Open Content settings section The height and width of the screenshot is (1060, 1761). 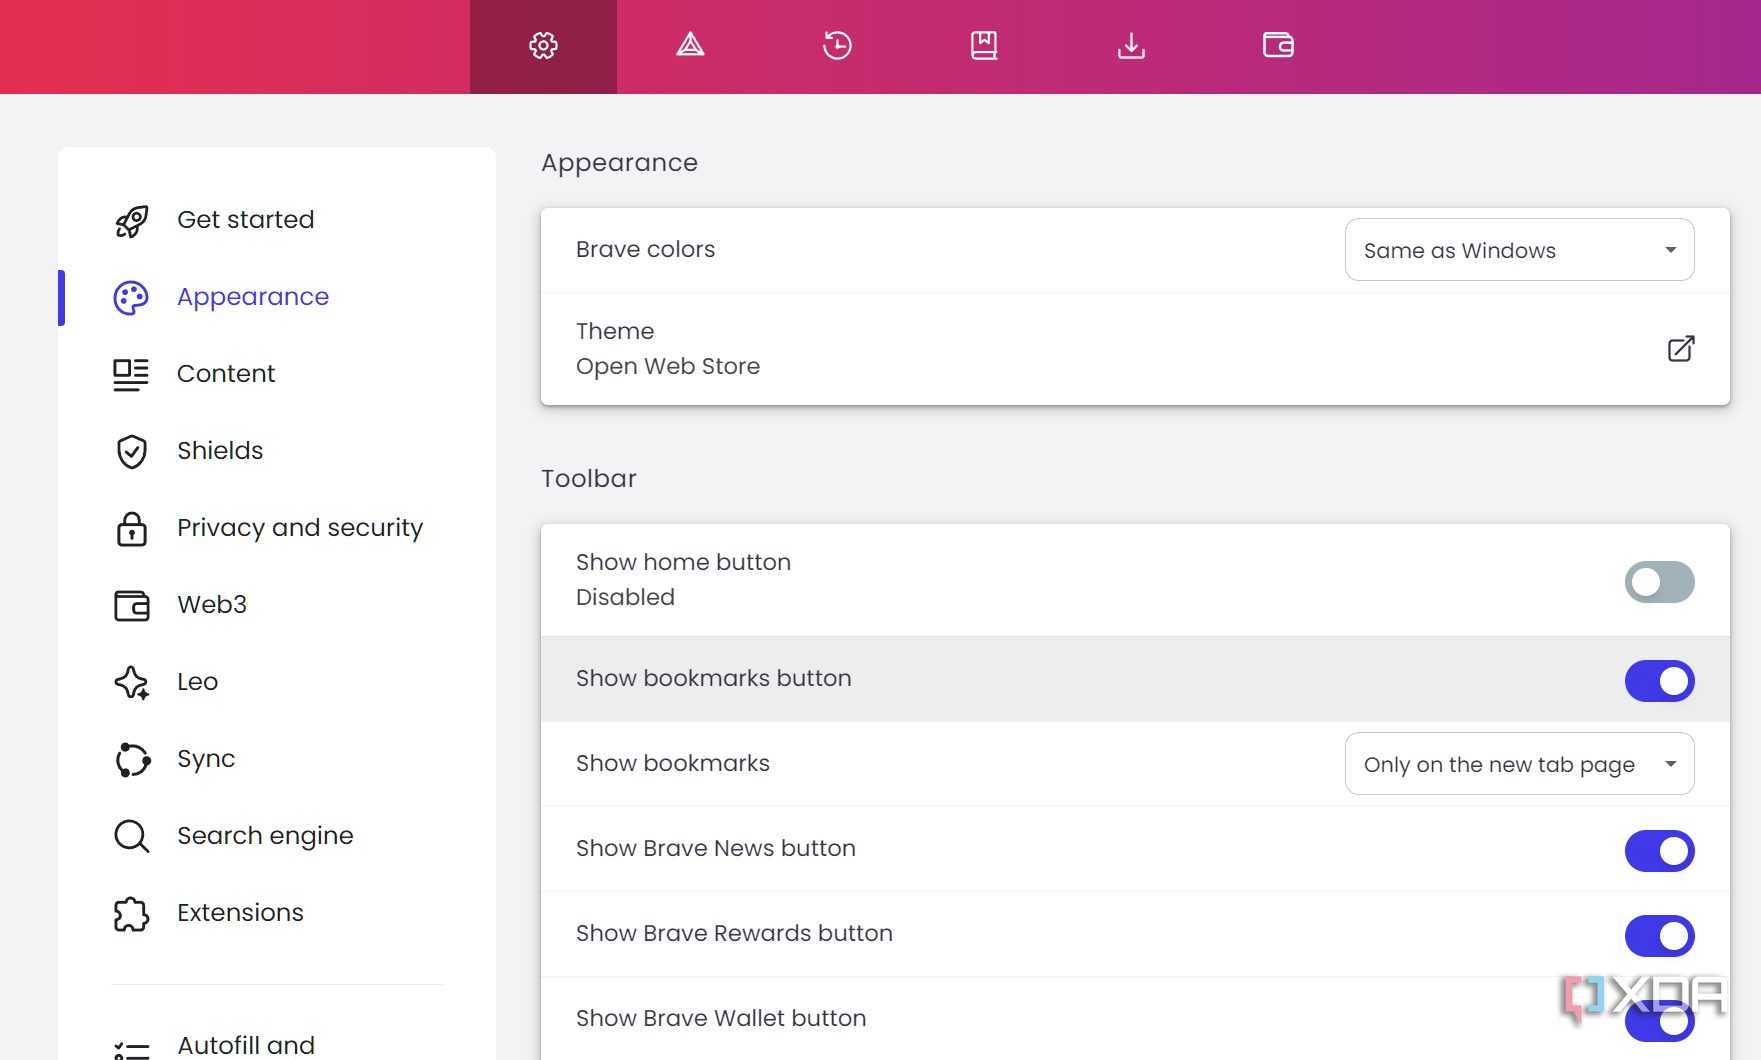coord(226,374)
